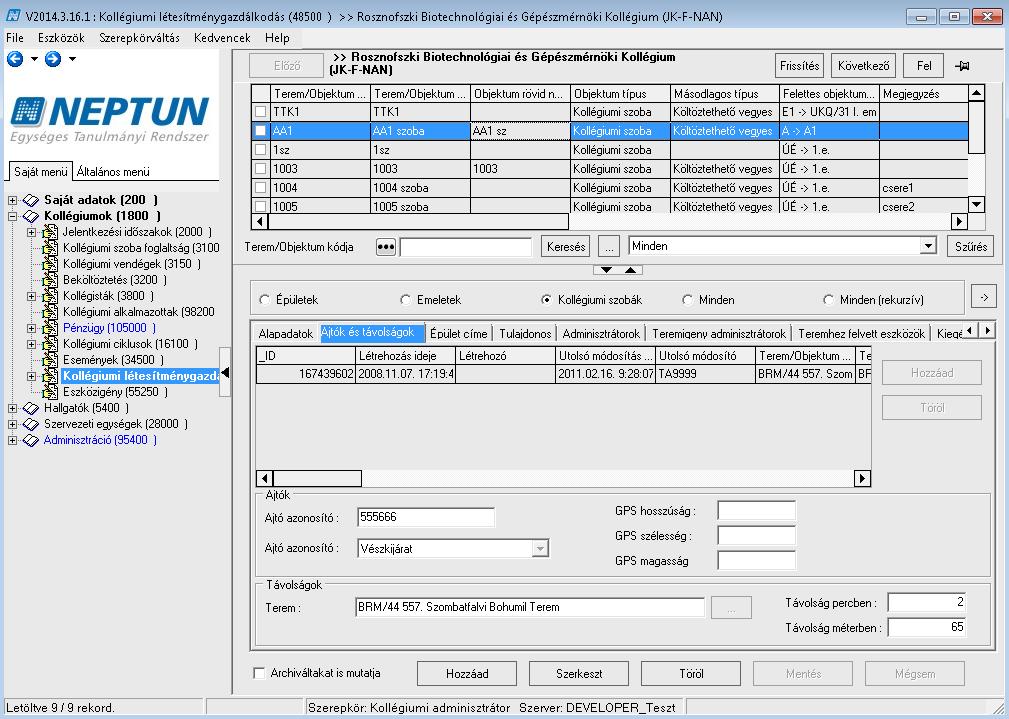This screenshot has width=1009, height=719.
Task: Click the Szűrés button
Action: click(971, 247)
